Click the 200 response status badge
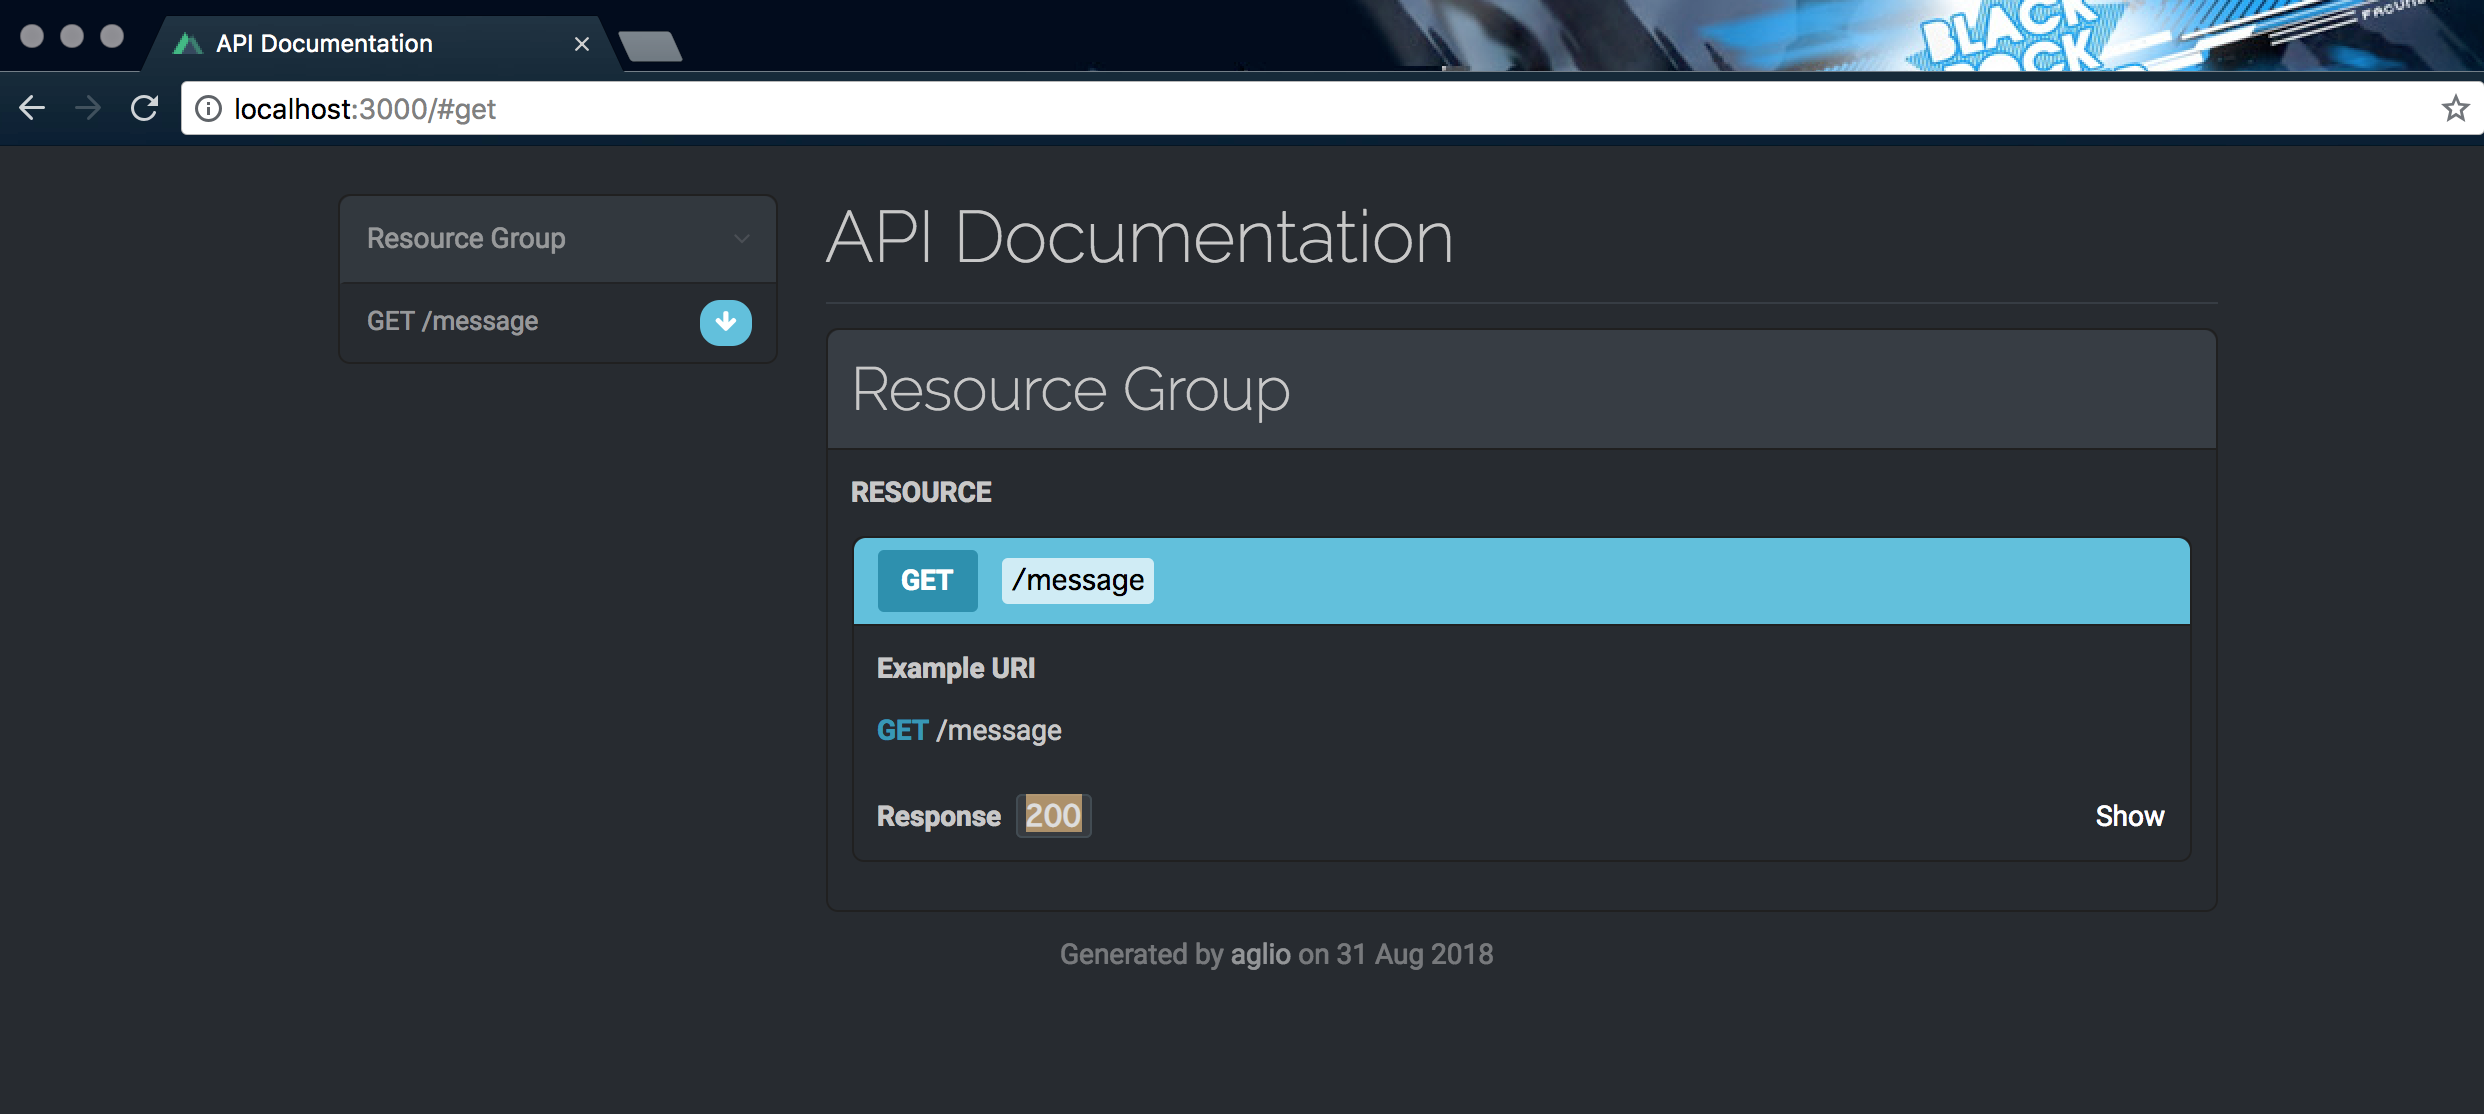 (x=1052, y=815)
